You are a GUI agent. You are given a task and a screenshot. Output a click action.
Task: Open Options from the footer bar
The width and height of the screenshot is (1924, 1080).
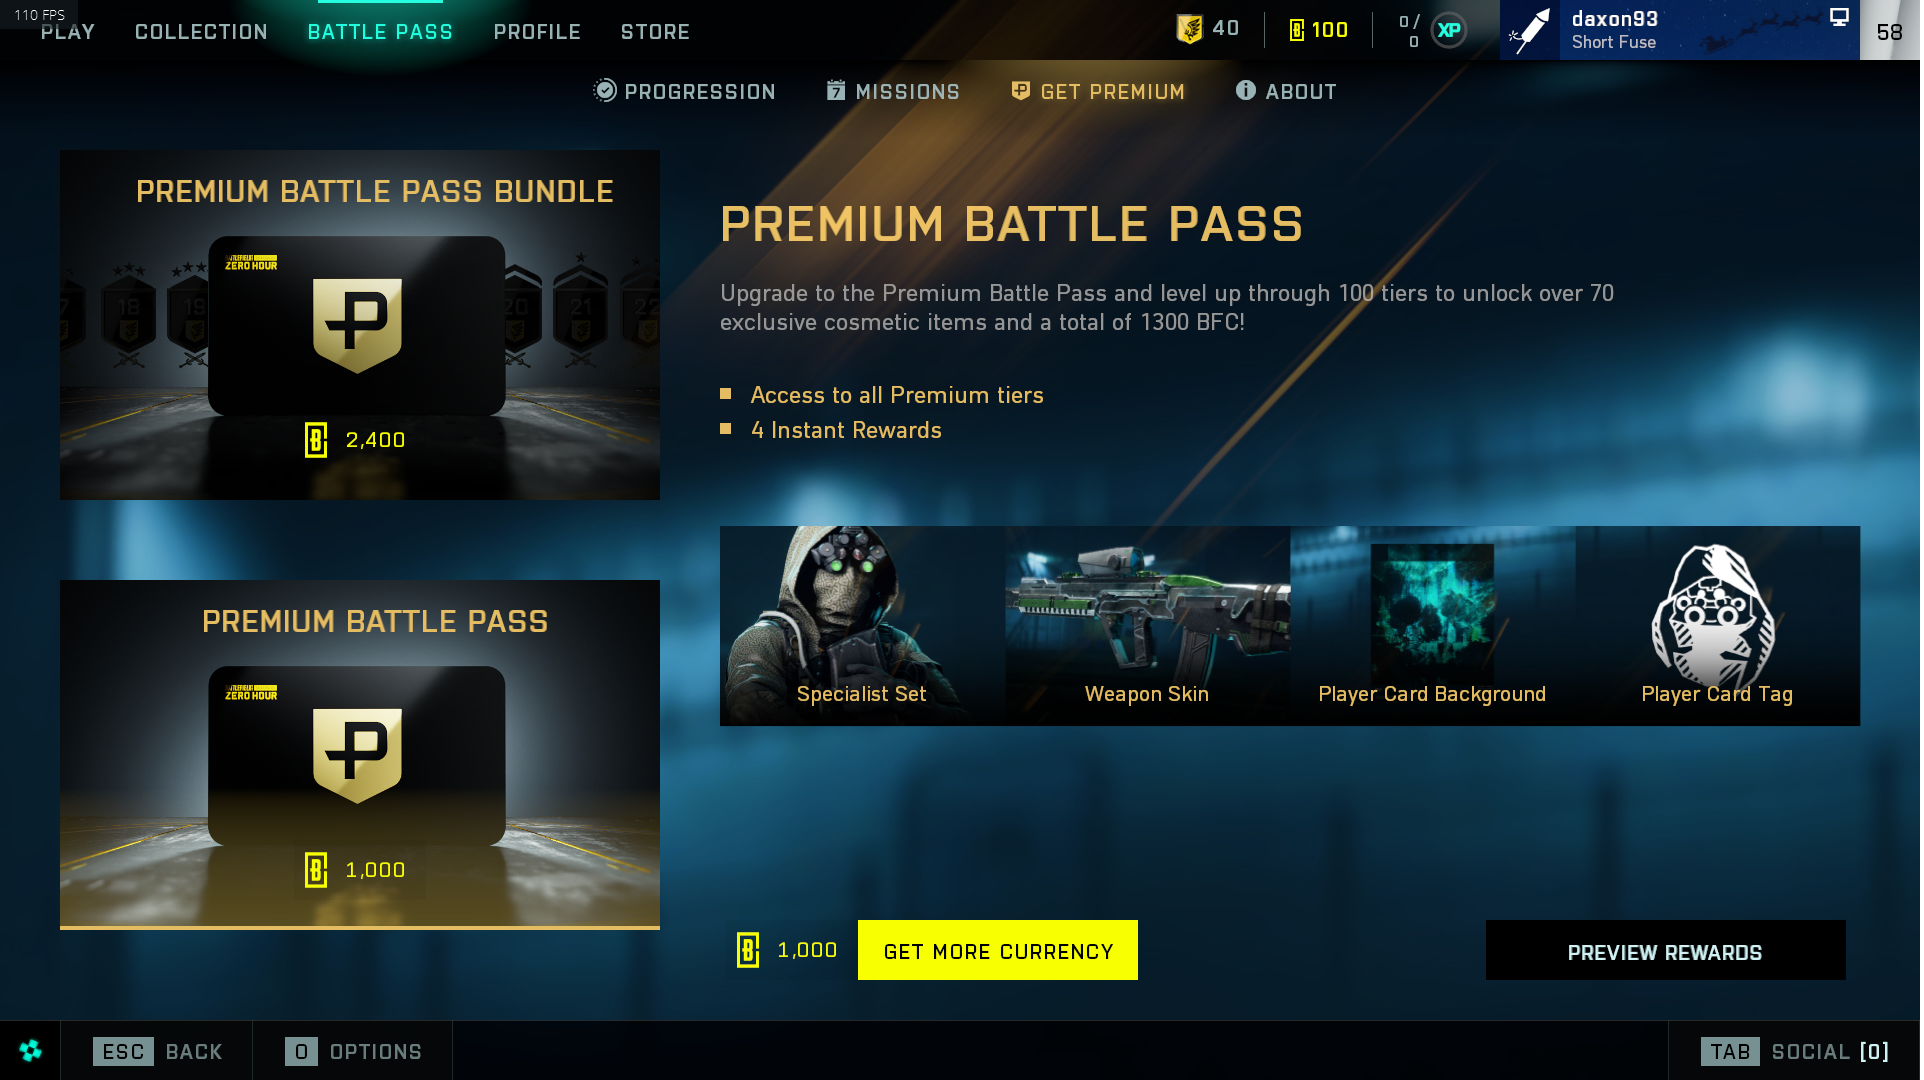pyautogui.click(x=353, y=1051)
